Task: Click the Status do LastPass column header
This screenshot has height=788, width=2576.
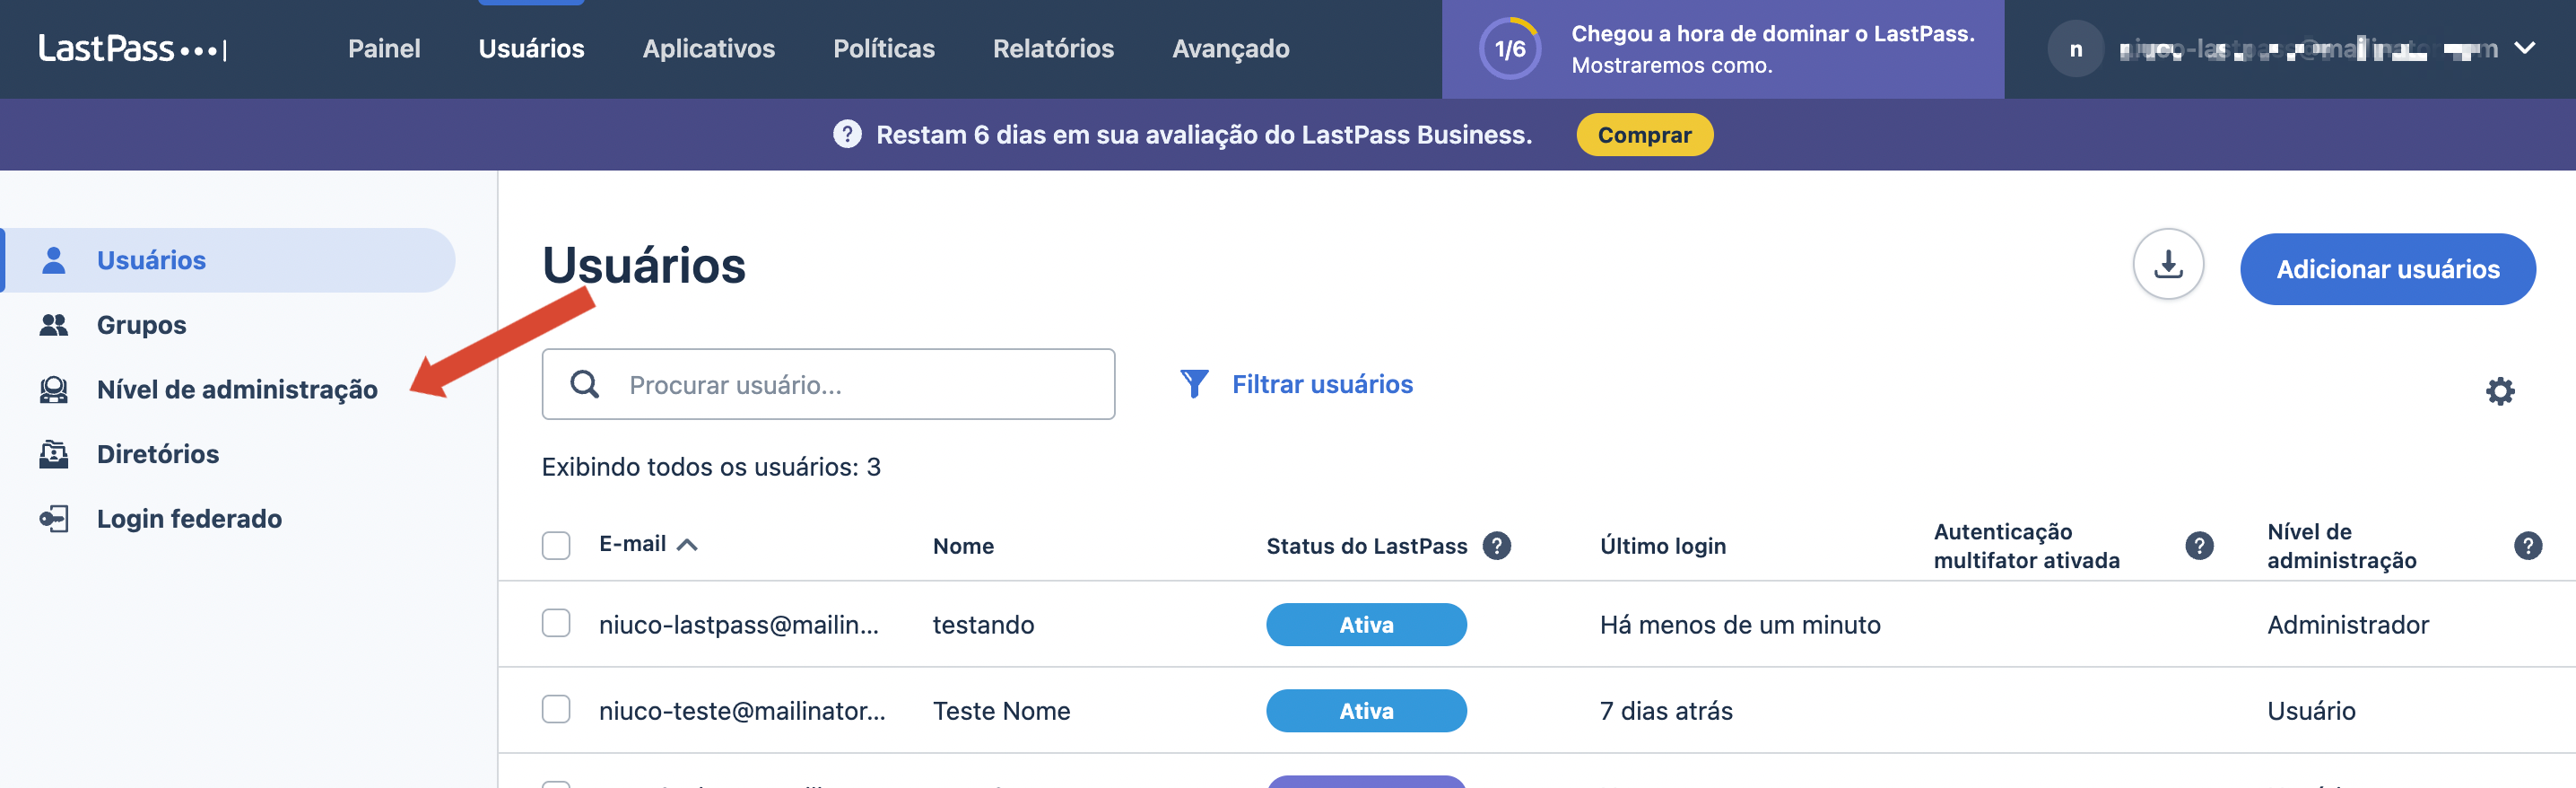Action: (1367, 546)
